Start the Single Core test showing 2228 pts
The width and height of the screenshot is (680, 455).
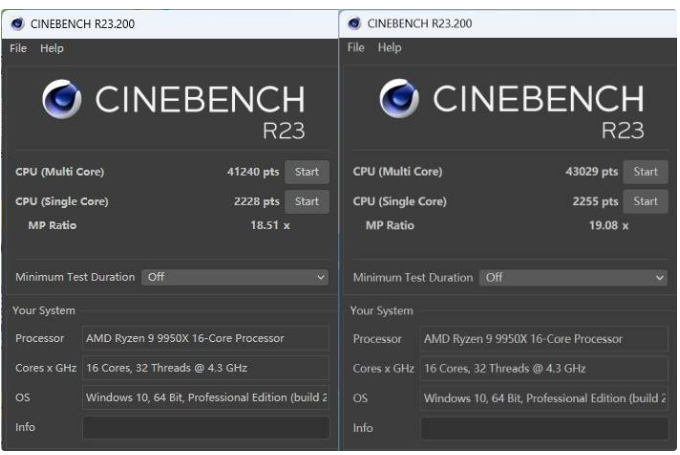click(307, 201)
